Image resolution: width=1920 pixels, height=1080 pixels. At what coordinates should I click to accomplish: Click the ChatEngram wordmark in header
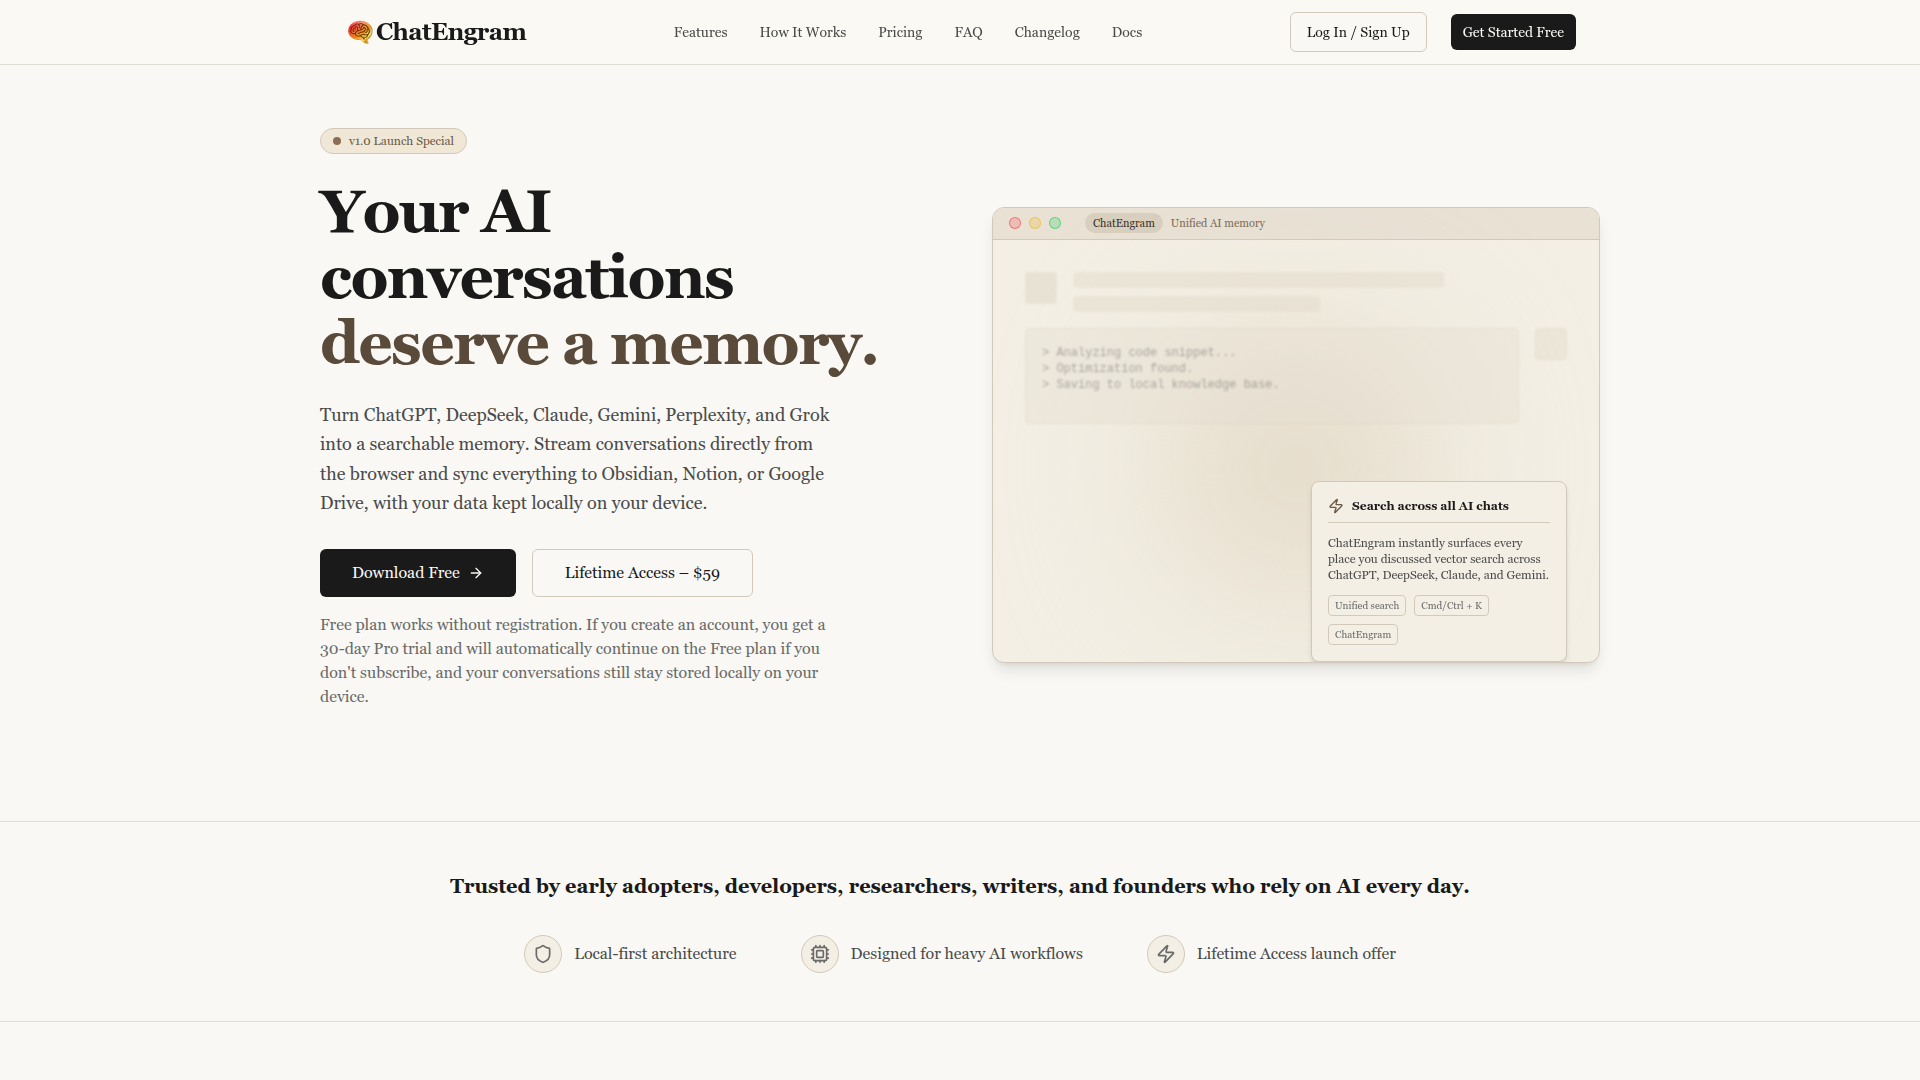(x=451, y=32)
